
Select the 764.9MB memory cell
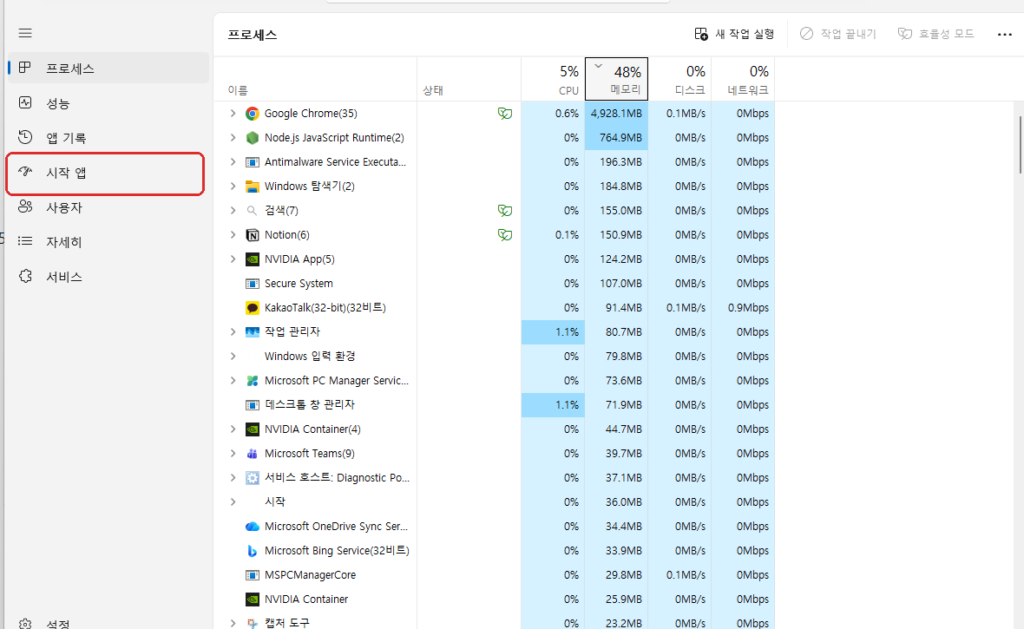point(616,138)
